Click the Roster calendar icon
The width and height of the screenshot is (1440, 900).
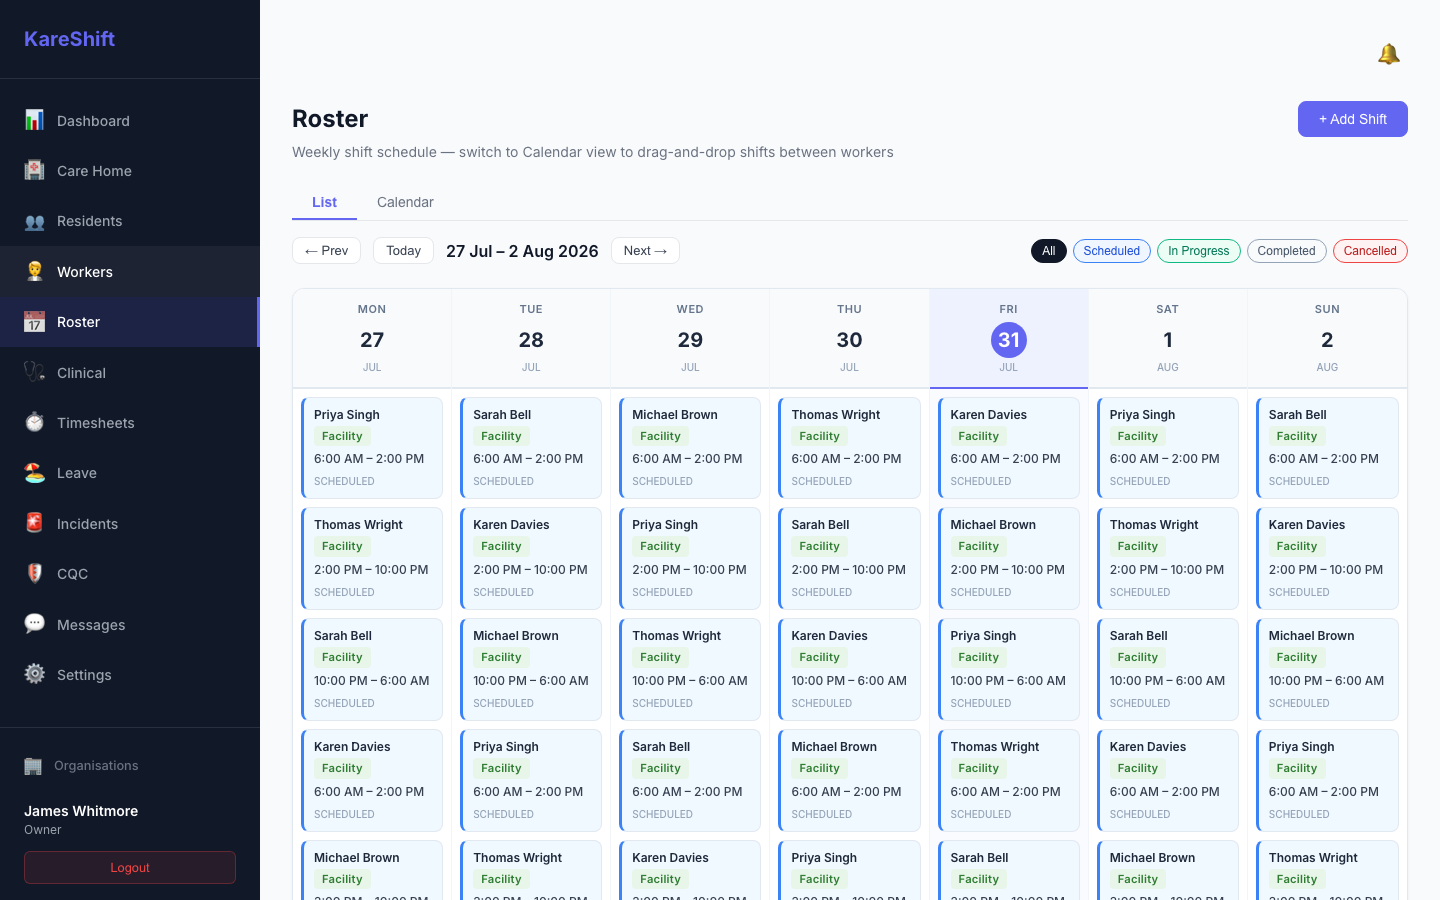click(34, 322)
